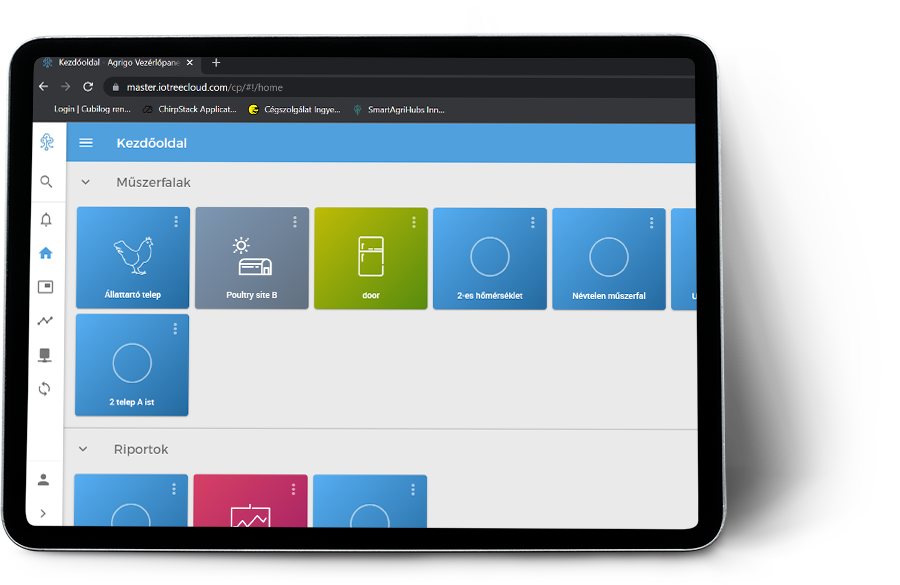Expand the sidebar with bottom chevron
The width and height of the screenshot is (900, 585).
coord(43,513)
